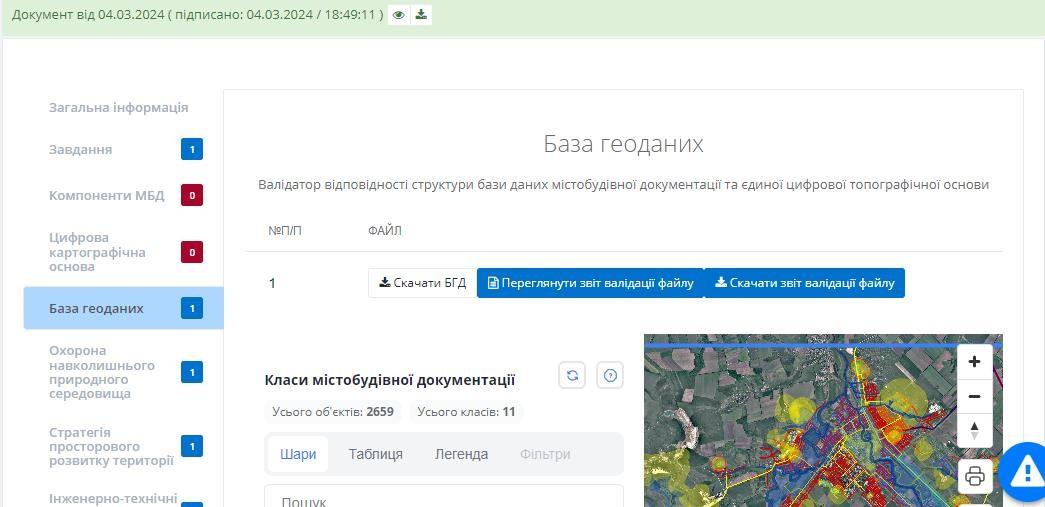Viewport: 1045px width, 507px height.
Task: Click Скачати БГД button
Action: tap(422, 283)
